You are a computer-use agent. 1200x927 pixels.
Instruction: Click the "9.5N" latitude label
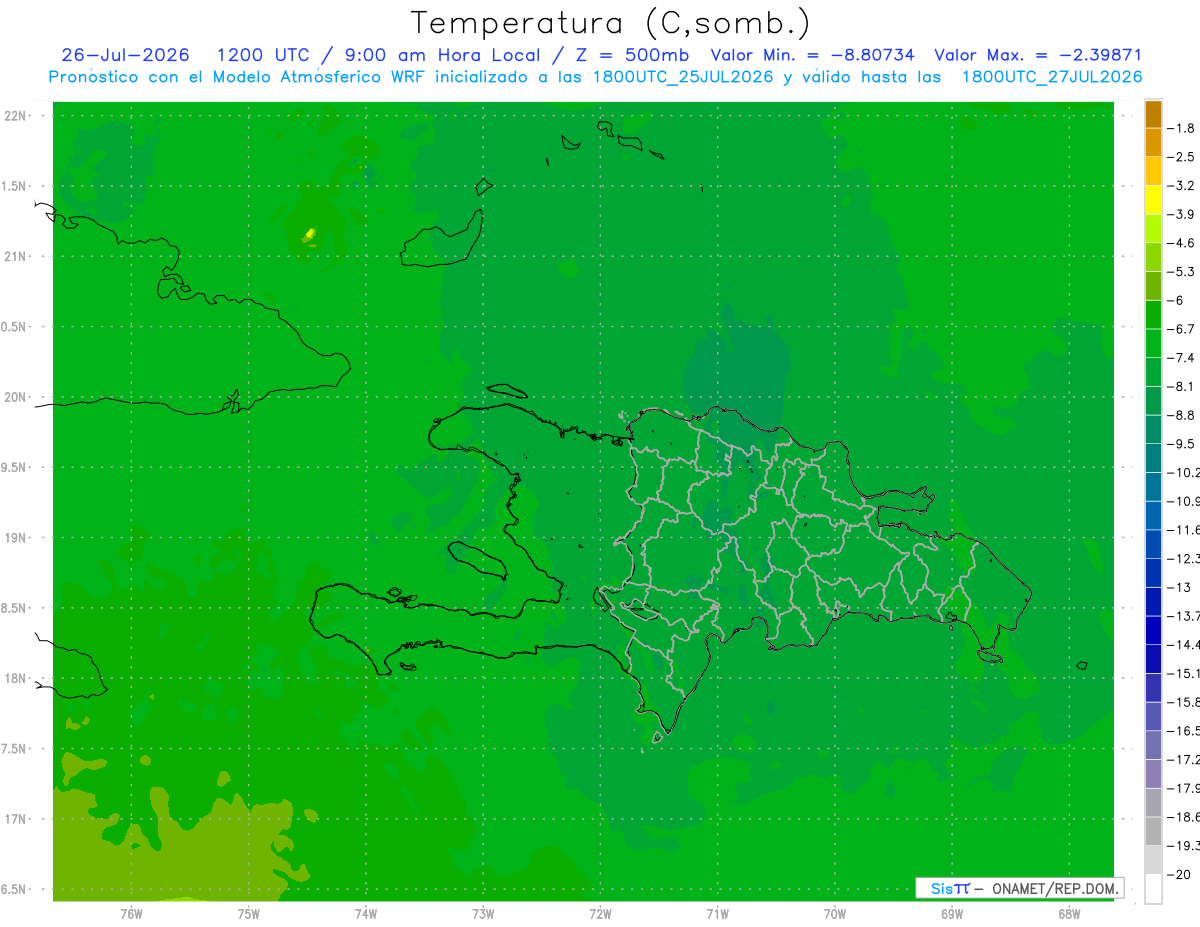(14, 468)
